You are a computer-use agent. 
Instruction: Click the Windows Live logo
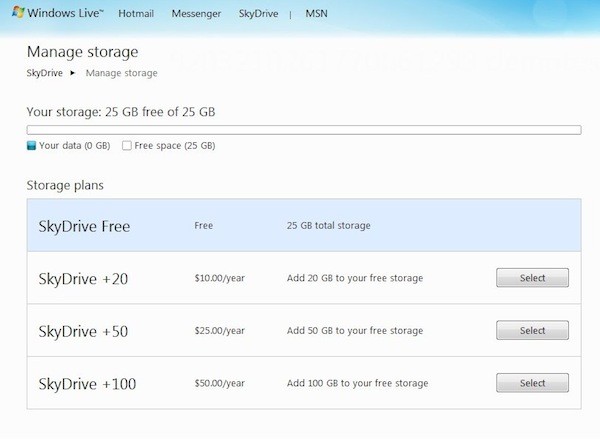[57, 13]
